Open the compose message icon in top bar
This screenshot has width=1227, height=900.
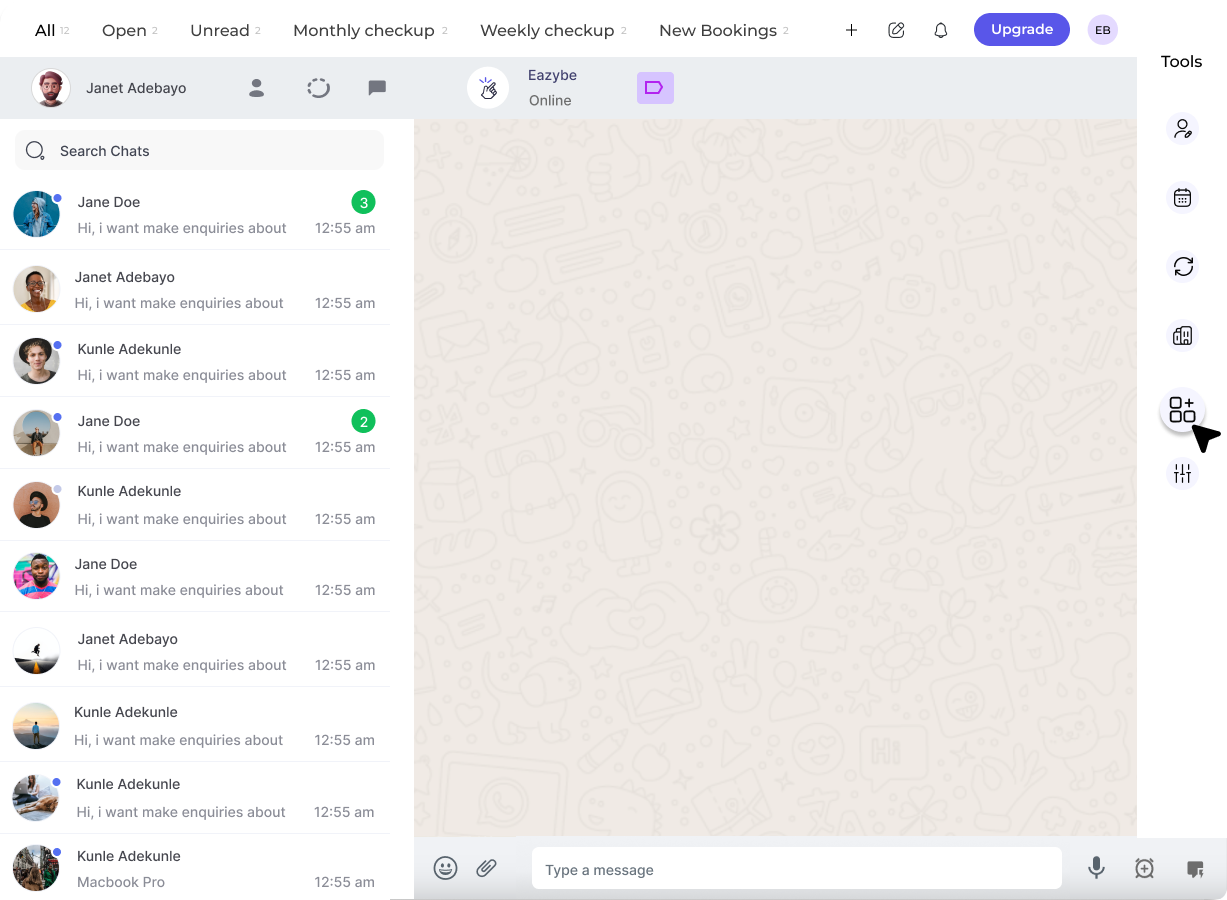(x=896, y=30)
